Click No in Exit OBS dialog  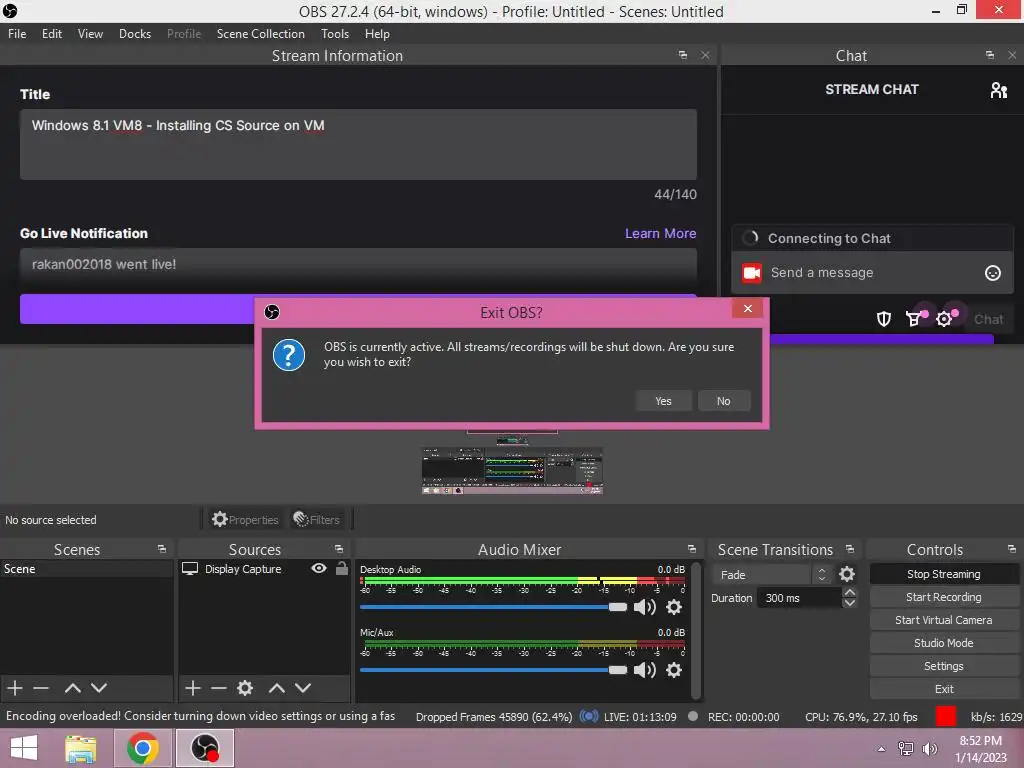click(x=724, y=401)
